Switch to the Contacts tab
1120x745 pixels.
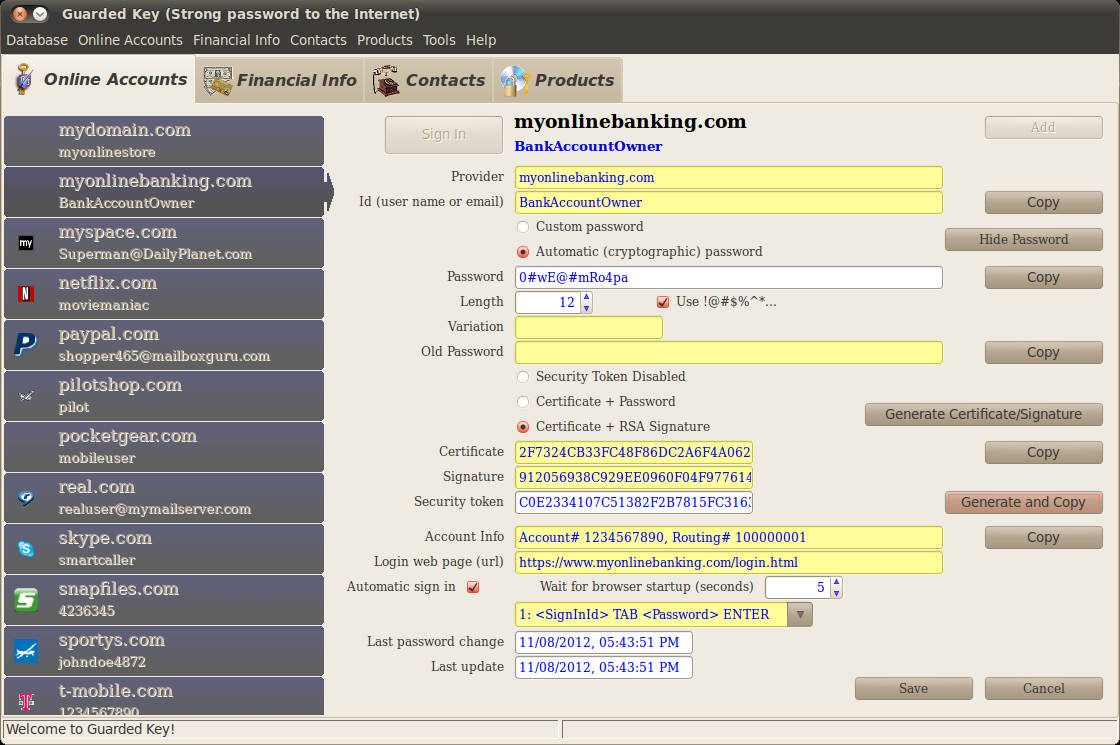[x=429, y=80]
